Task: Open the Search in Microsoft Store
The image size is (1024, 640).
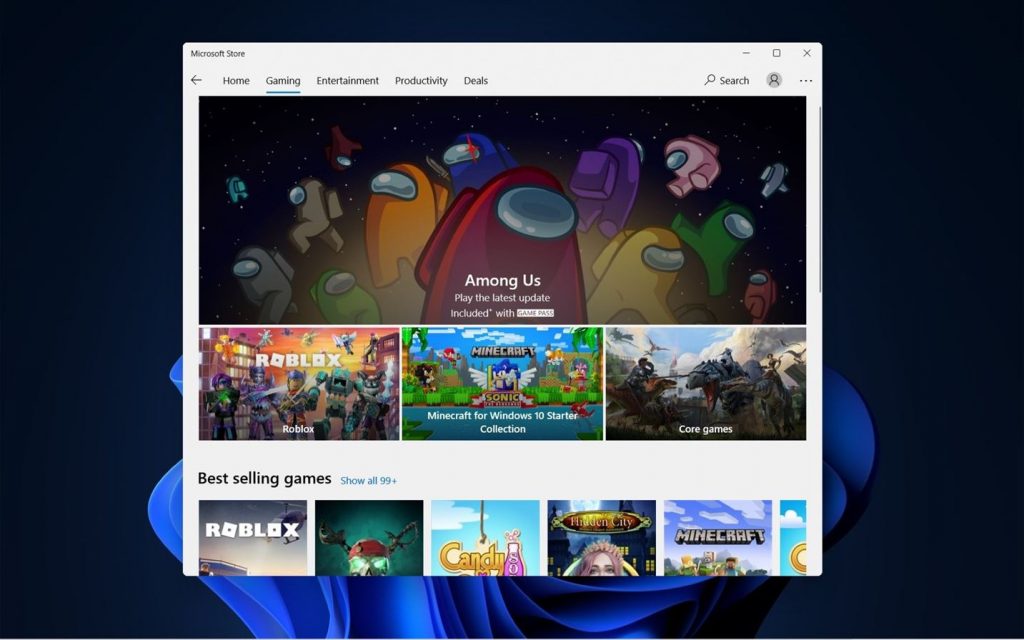Action: click(x=725, y=80)
